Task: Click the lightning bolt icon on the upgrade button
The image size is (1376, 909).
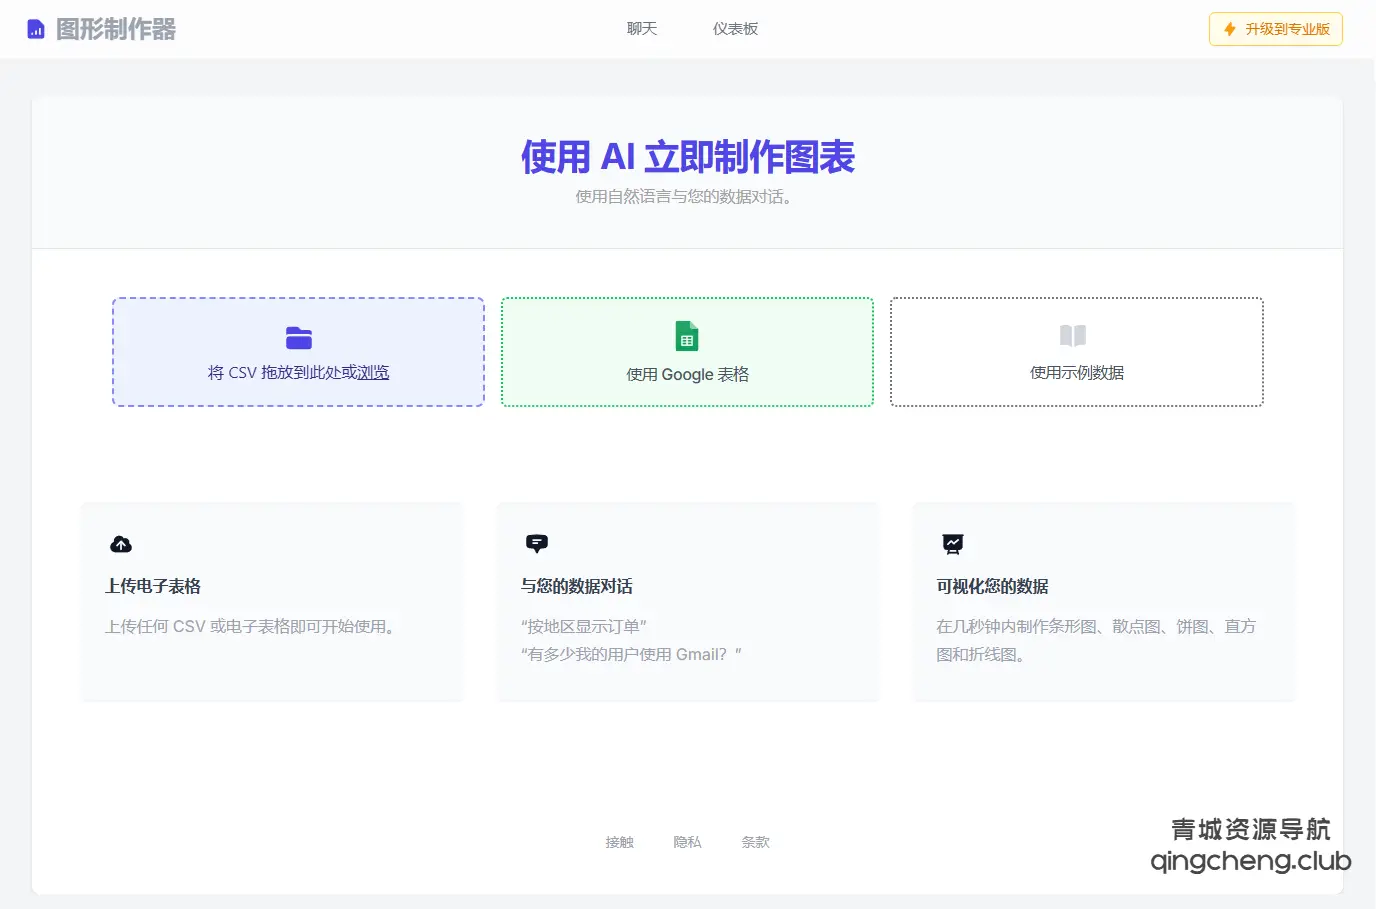Action: (1228, 29)
